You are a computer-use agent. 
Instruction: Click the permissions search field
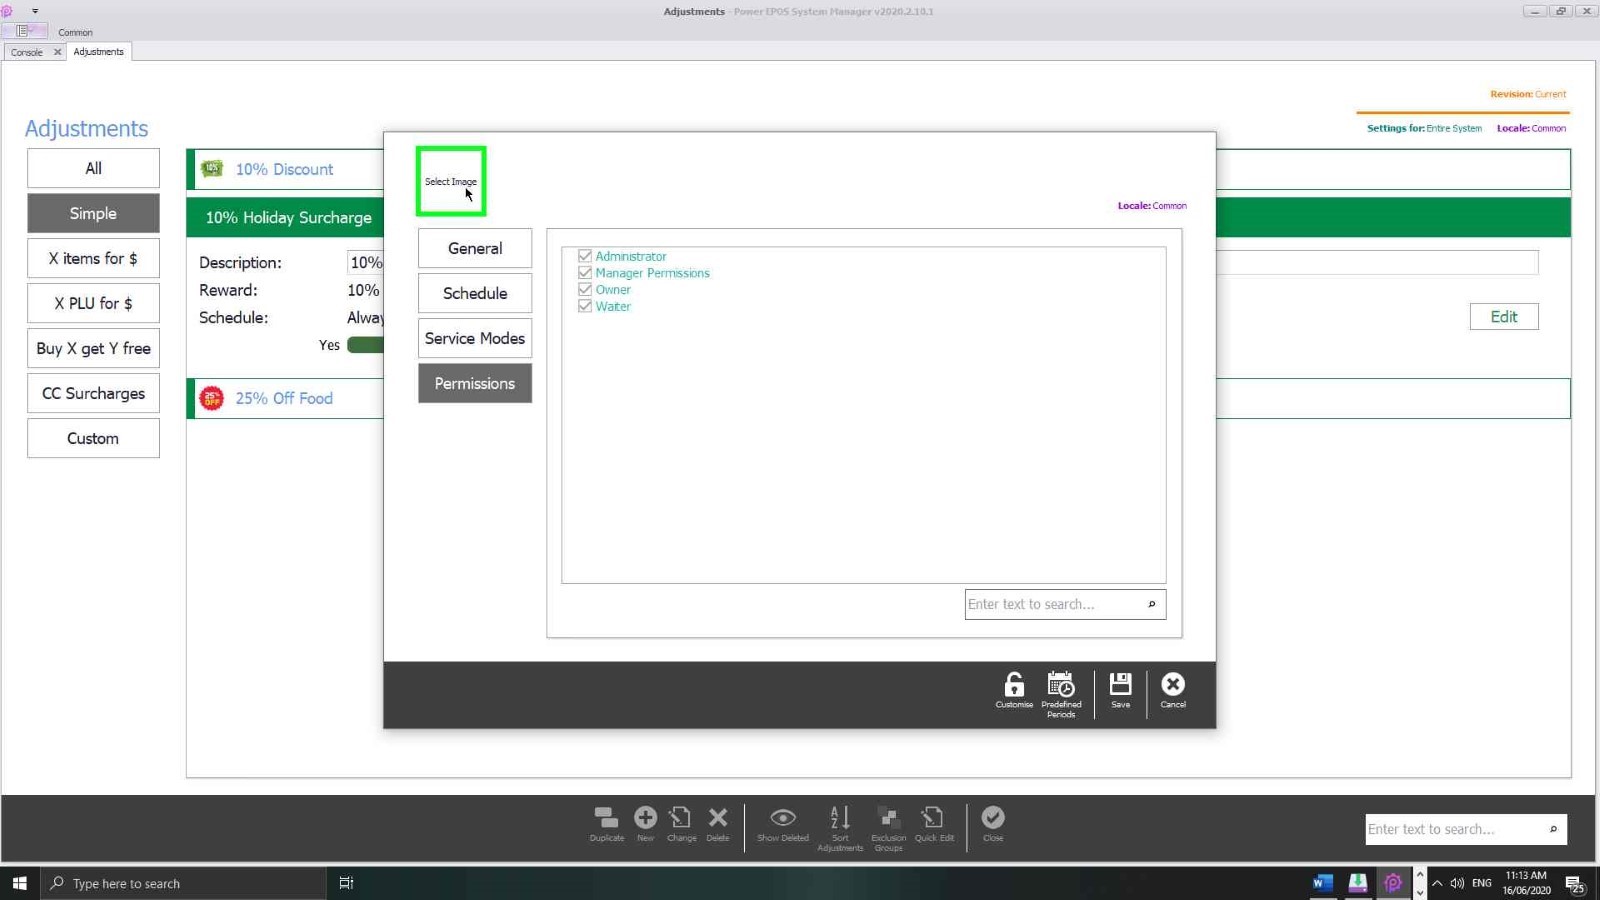pos(1065,604)
